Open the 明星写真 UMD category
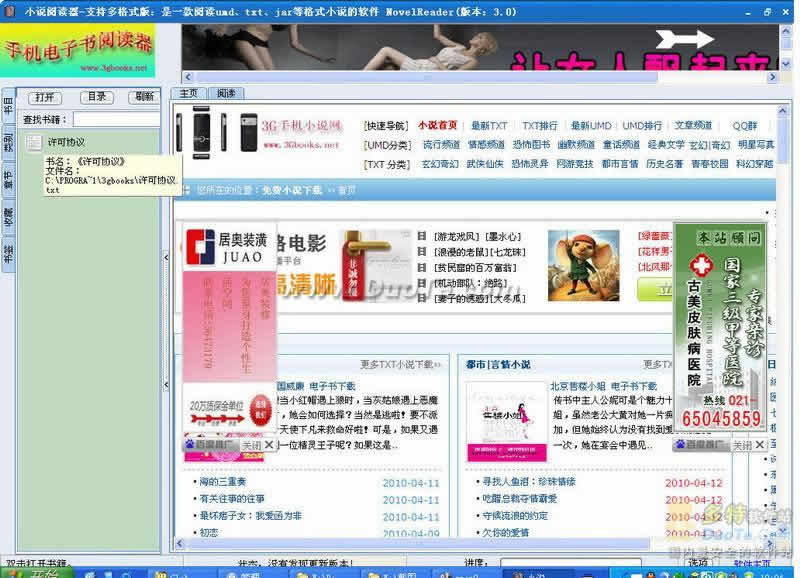 coord(756,145)
